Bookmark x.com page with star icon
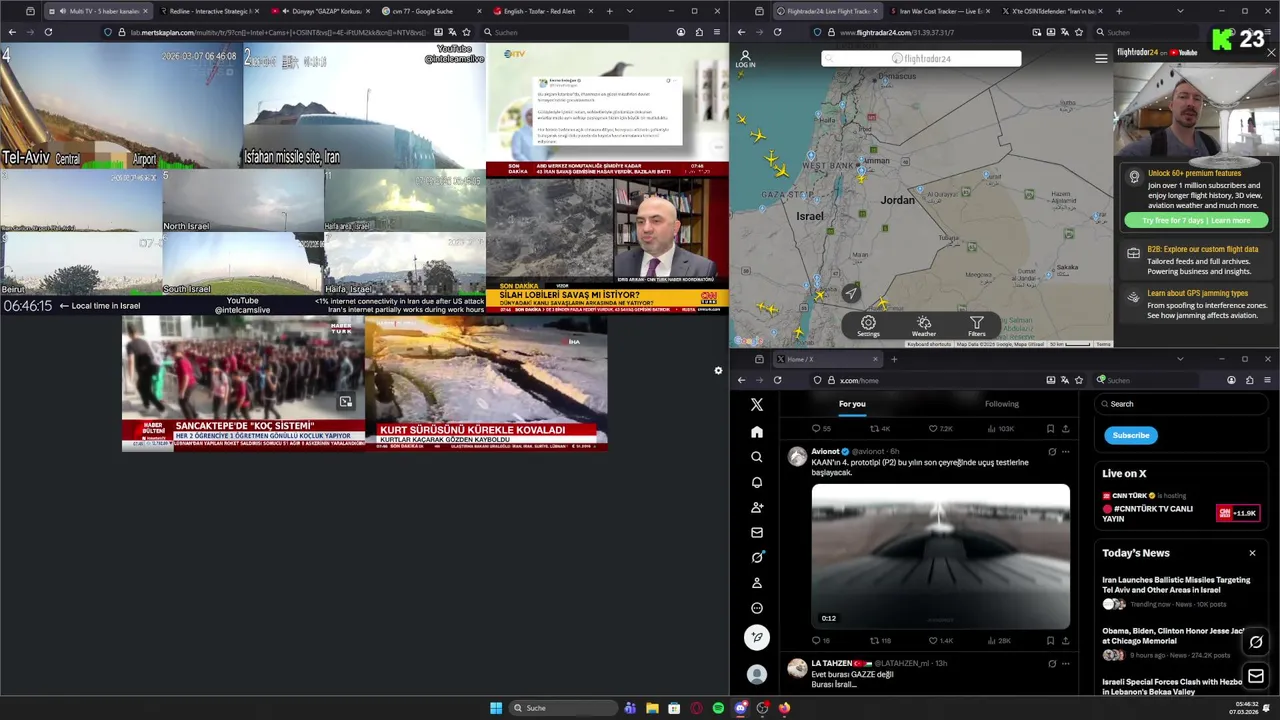1280x720 pixels. 1079,380
